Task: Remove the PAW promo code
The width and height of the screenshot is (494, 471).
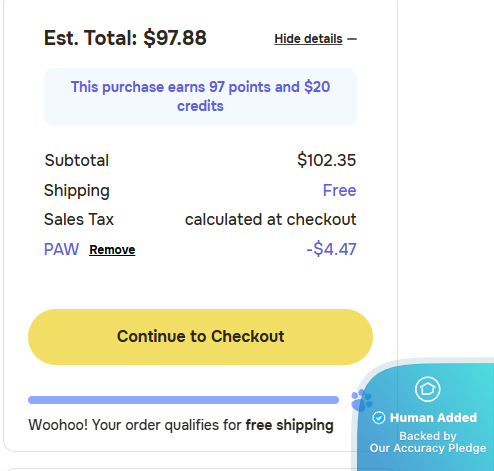Action: click(112, 250)
